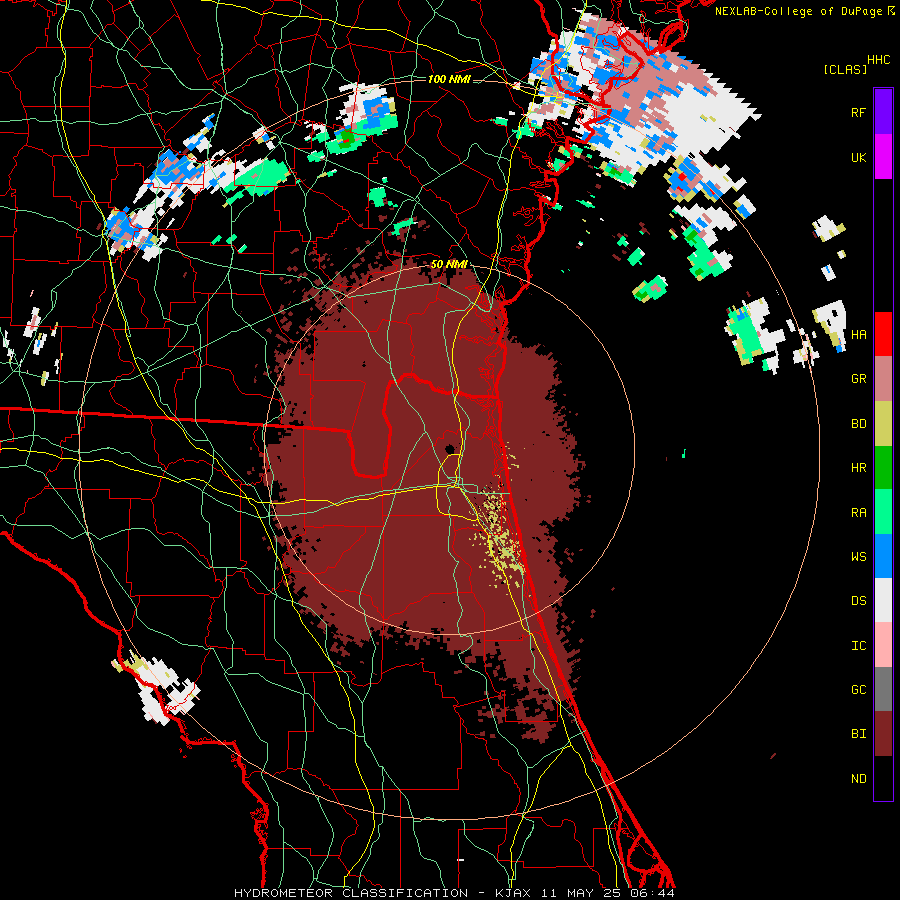
Task: Click the 06:44 timestamp
Action: point(651,893)
